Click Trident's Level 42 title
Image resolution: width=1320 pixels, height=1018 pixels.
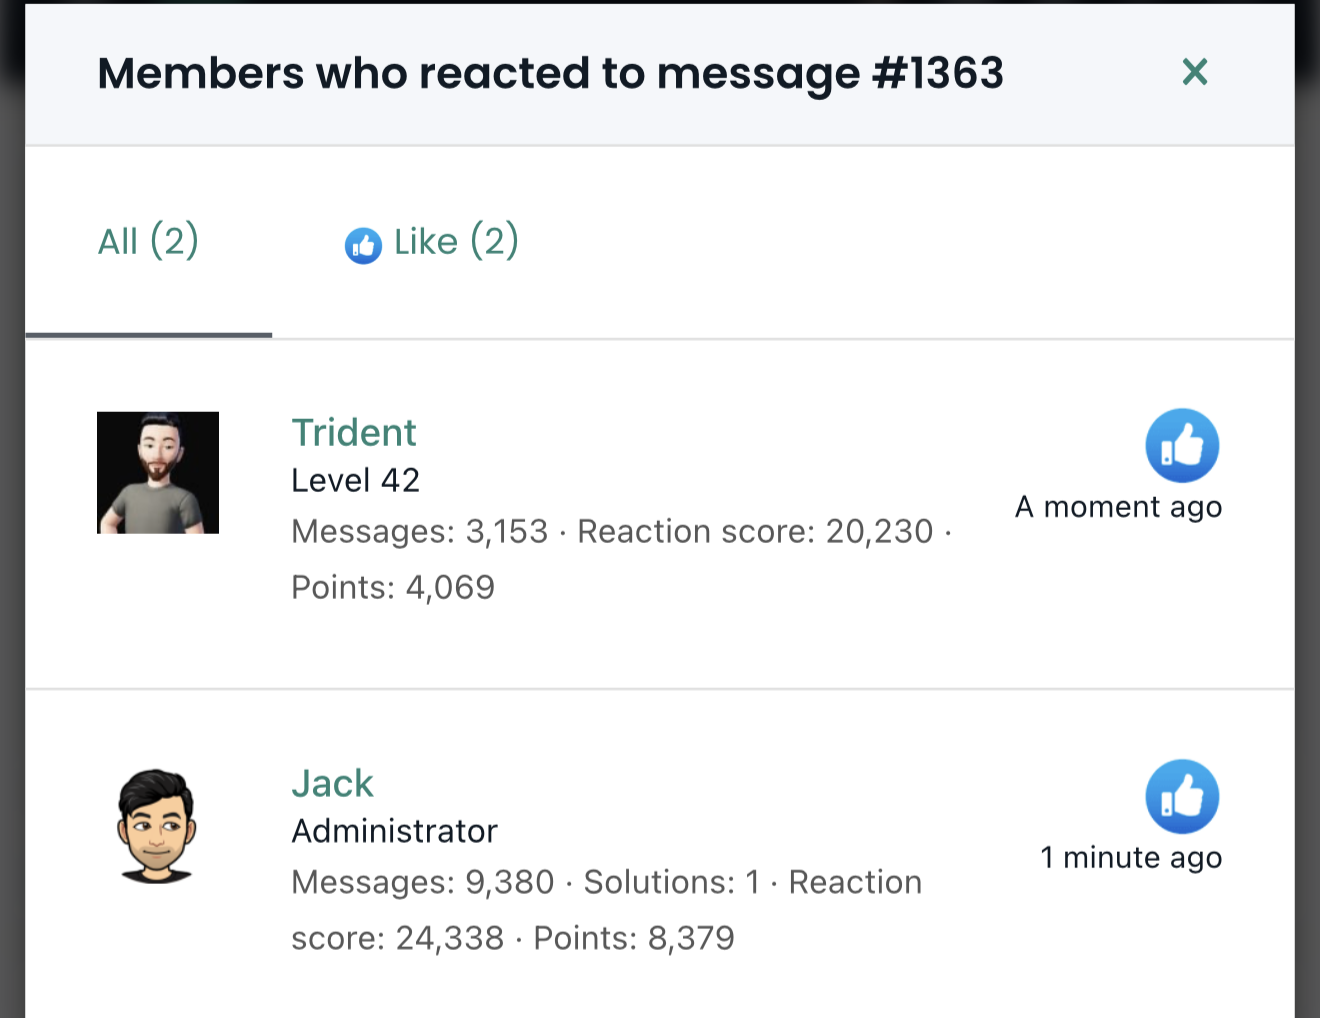355,481
